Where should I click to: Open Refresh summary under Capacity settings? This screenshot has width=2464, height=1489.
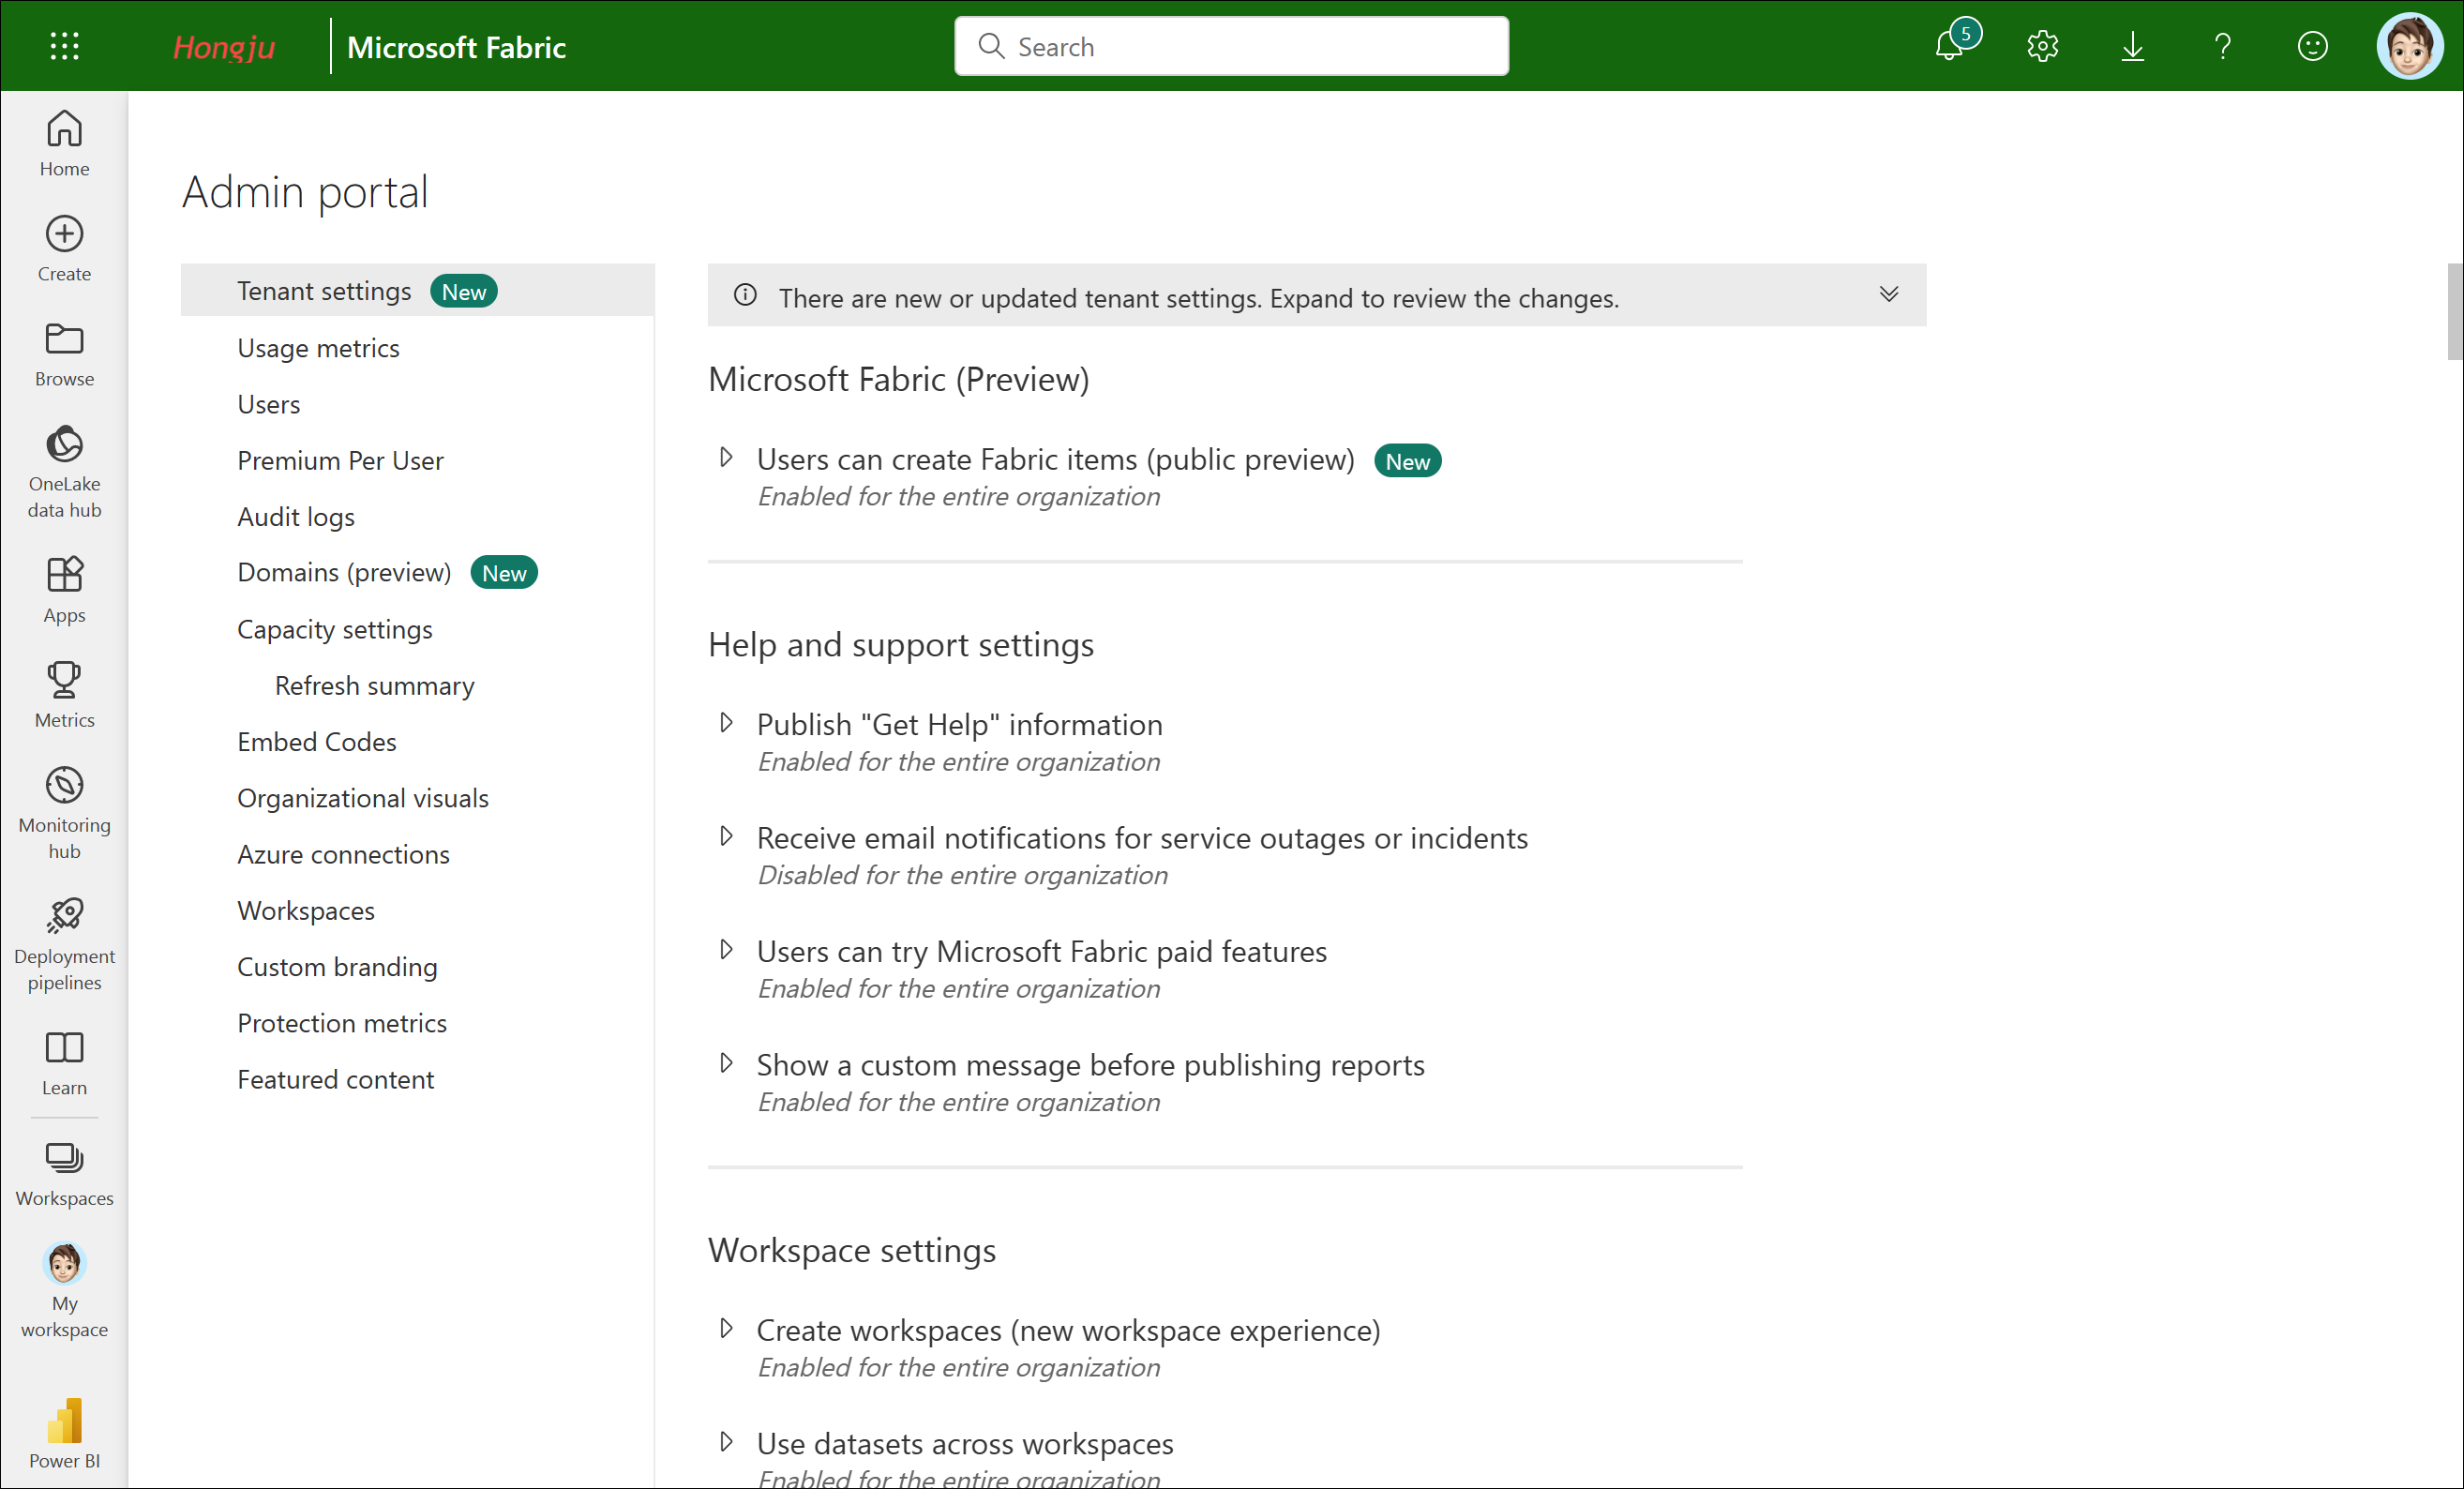(x=374, y=685)
